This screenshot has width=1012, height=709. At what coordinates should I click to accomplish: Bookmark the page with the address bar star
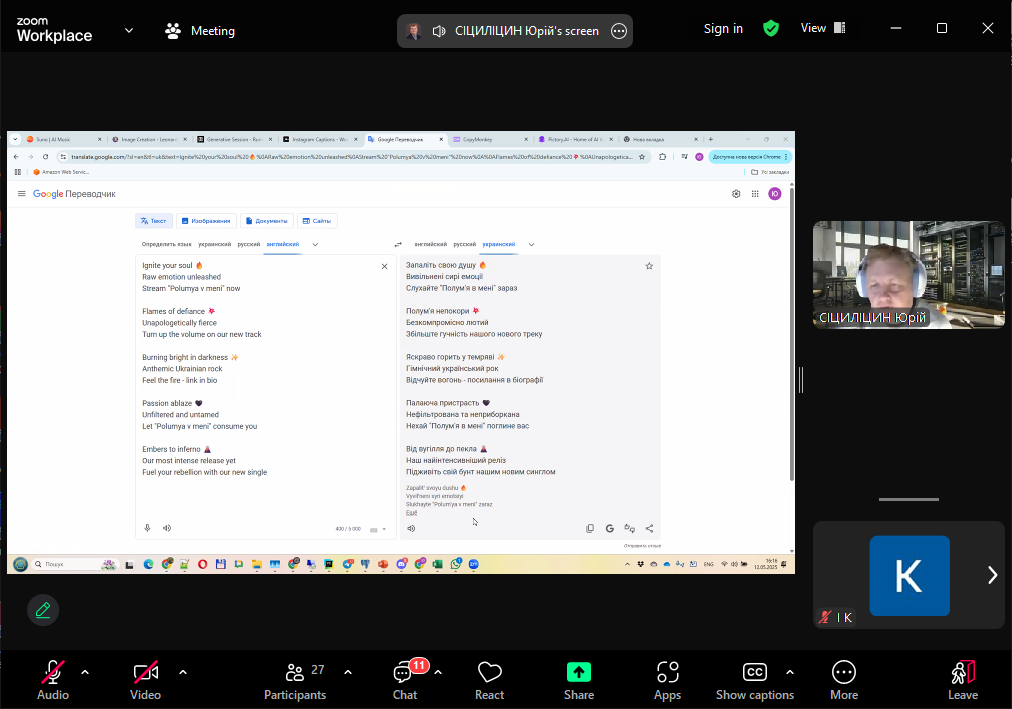[x=642, y=157]
